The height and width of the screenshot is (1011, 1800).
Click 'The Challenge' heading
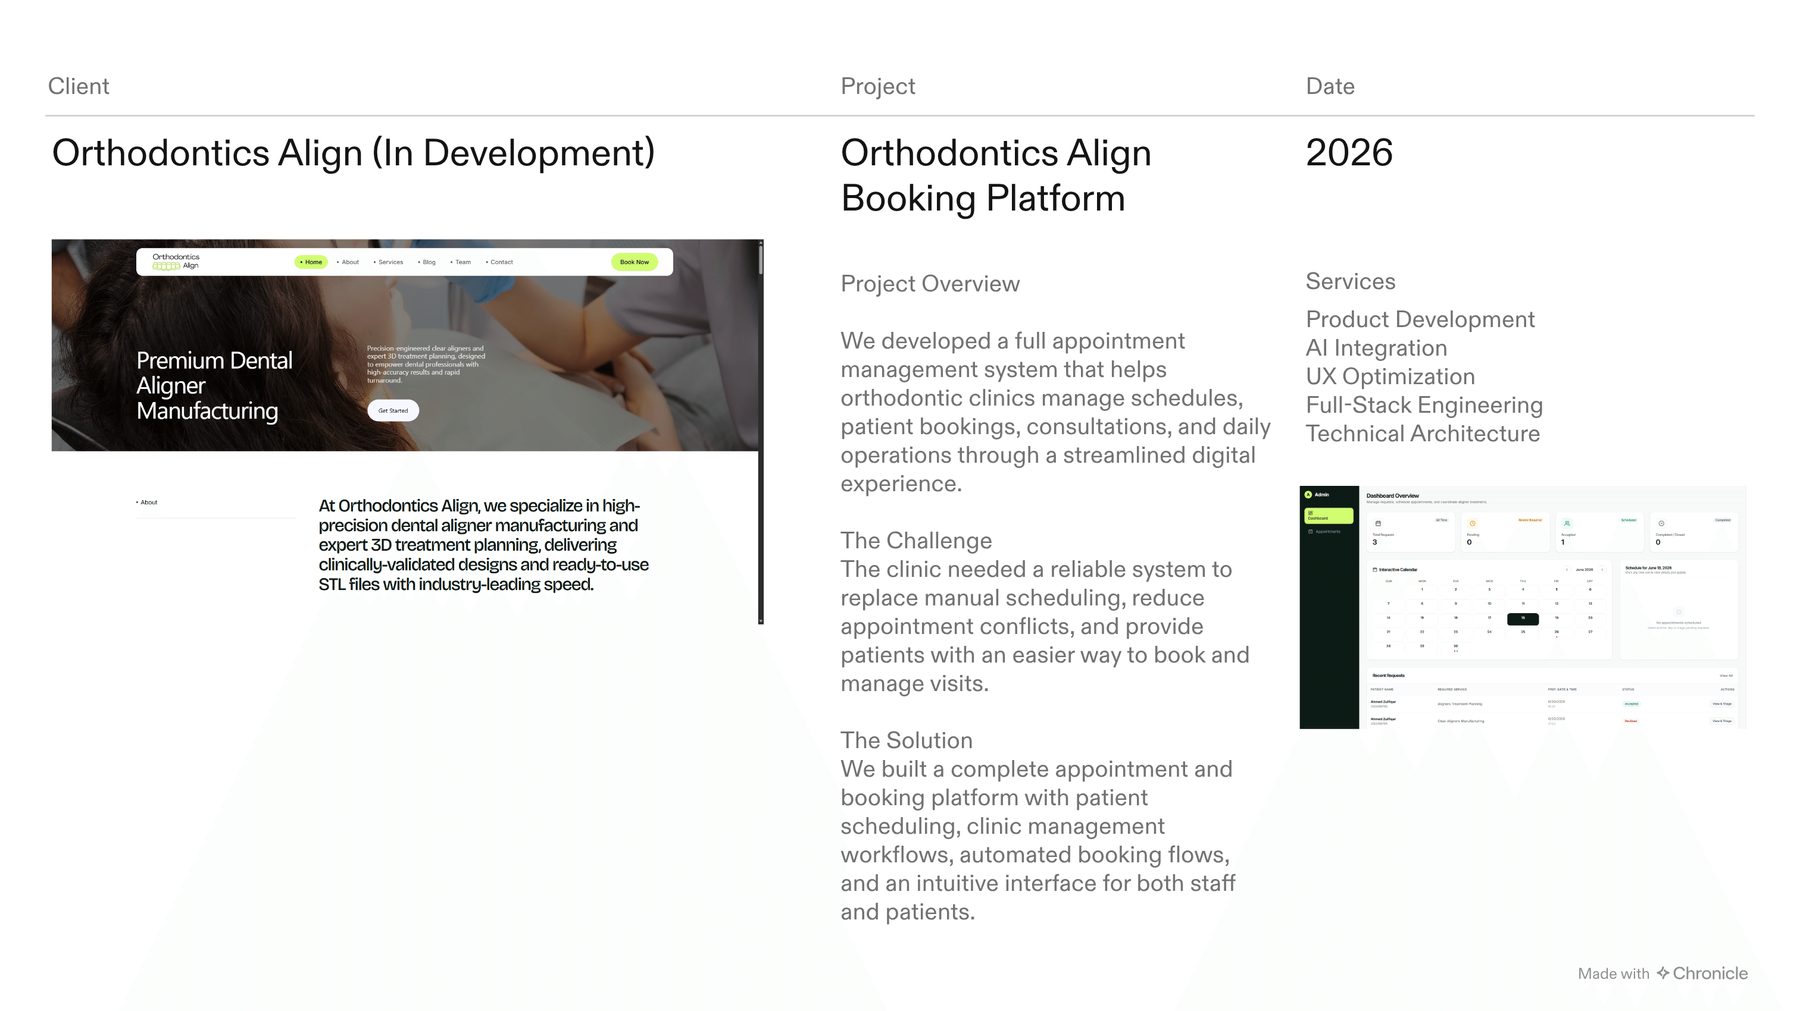pyautogui.click(x=916, y=540)
